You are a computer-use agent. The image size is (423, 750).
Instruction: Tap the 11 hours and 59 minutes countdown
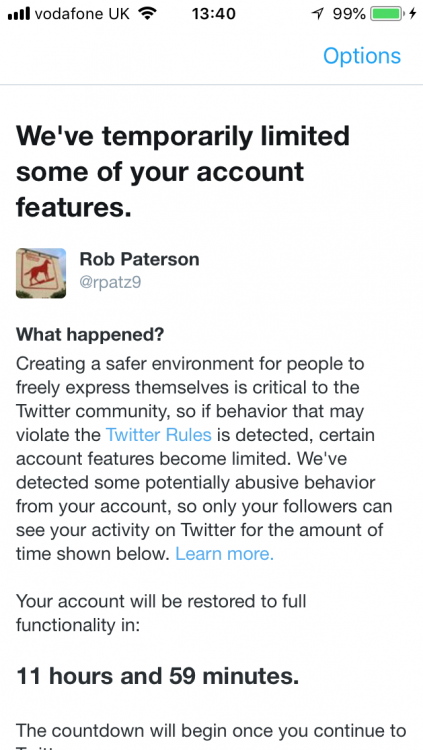pos(158,676)
